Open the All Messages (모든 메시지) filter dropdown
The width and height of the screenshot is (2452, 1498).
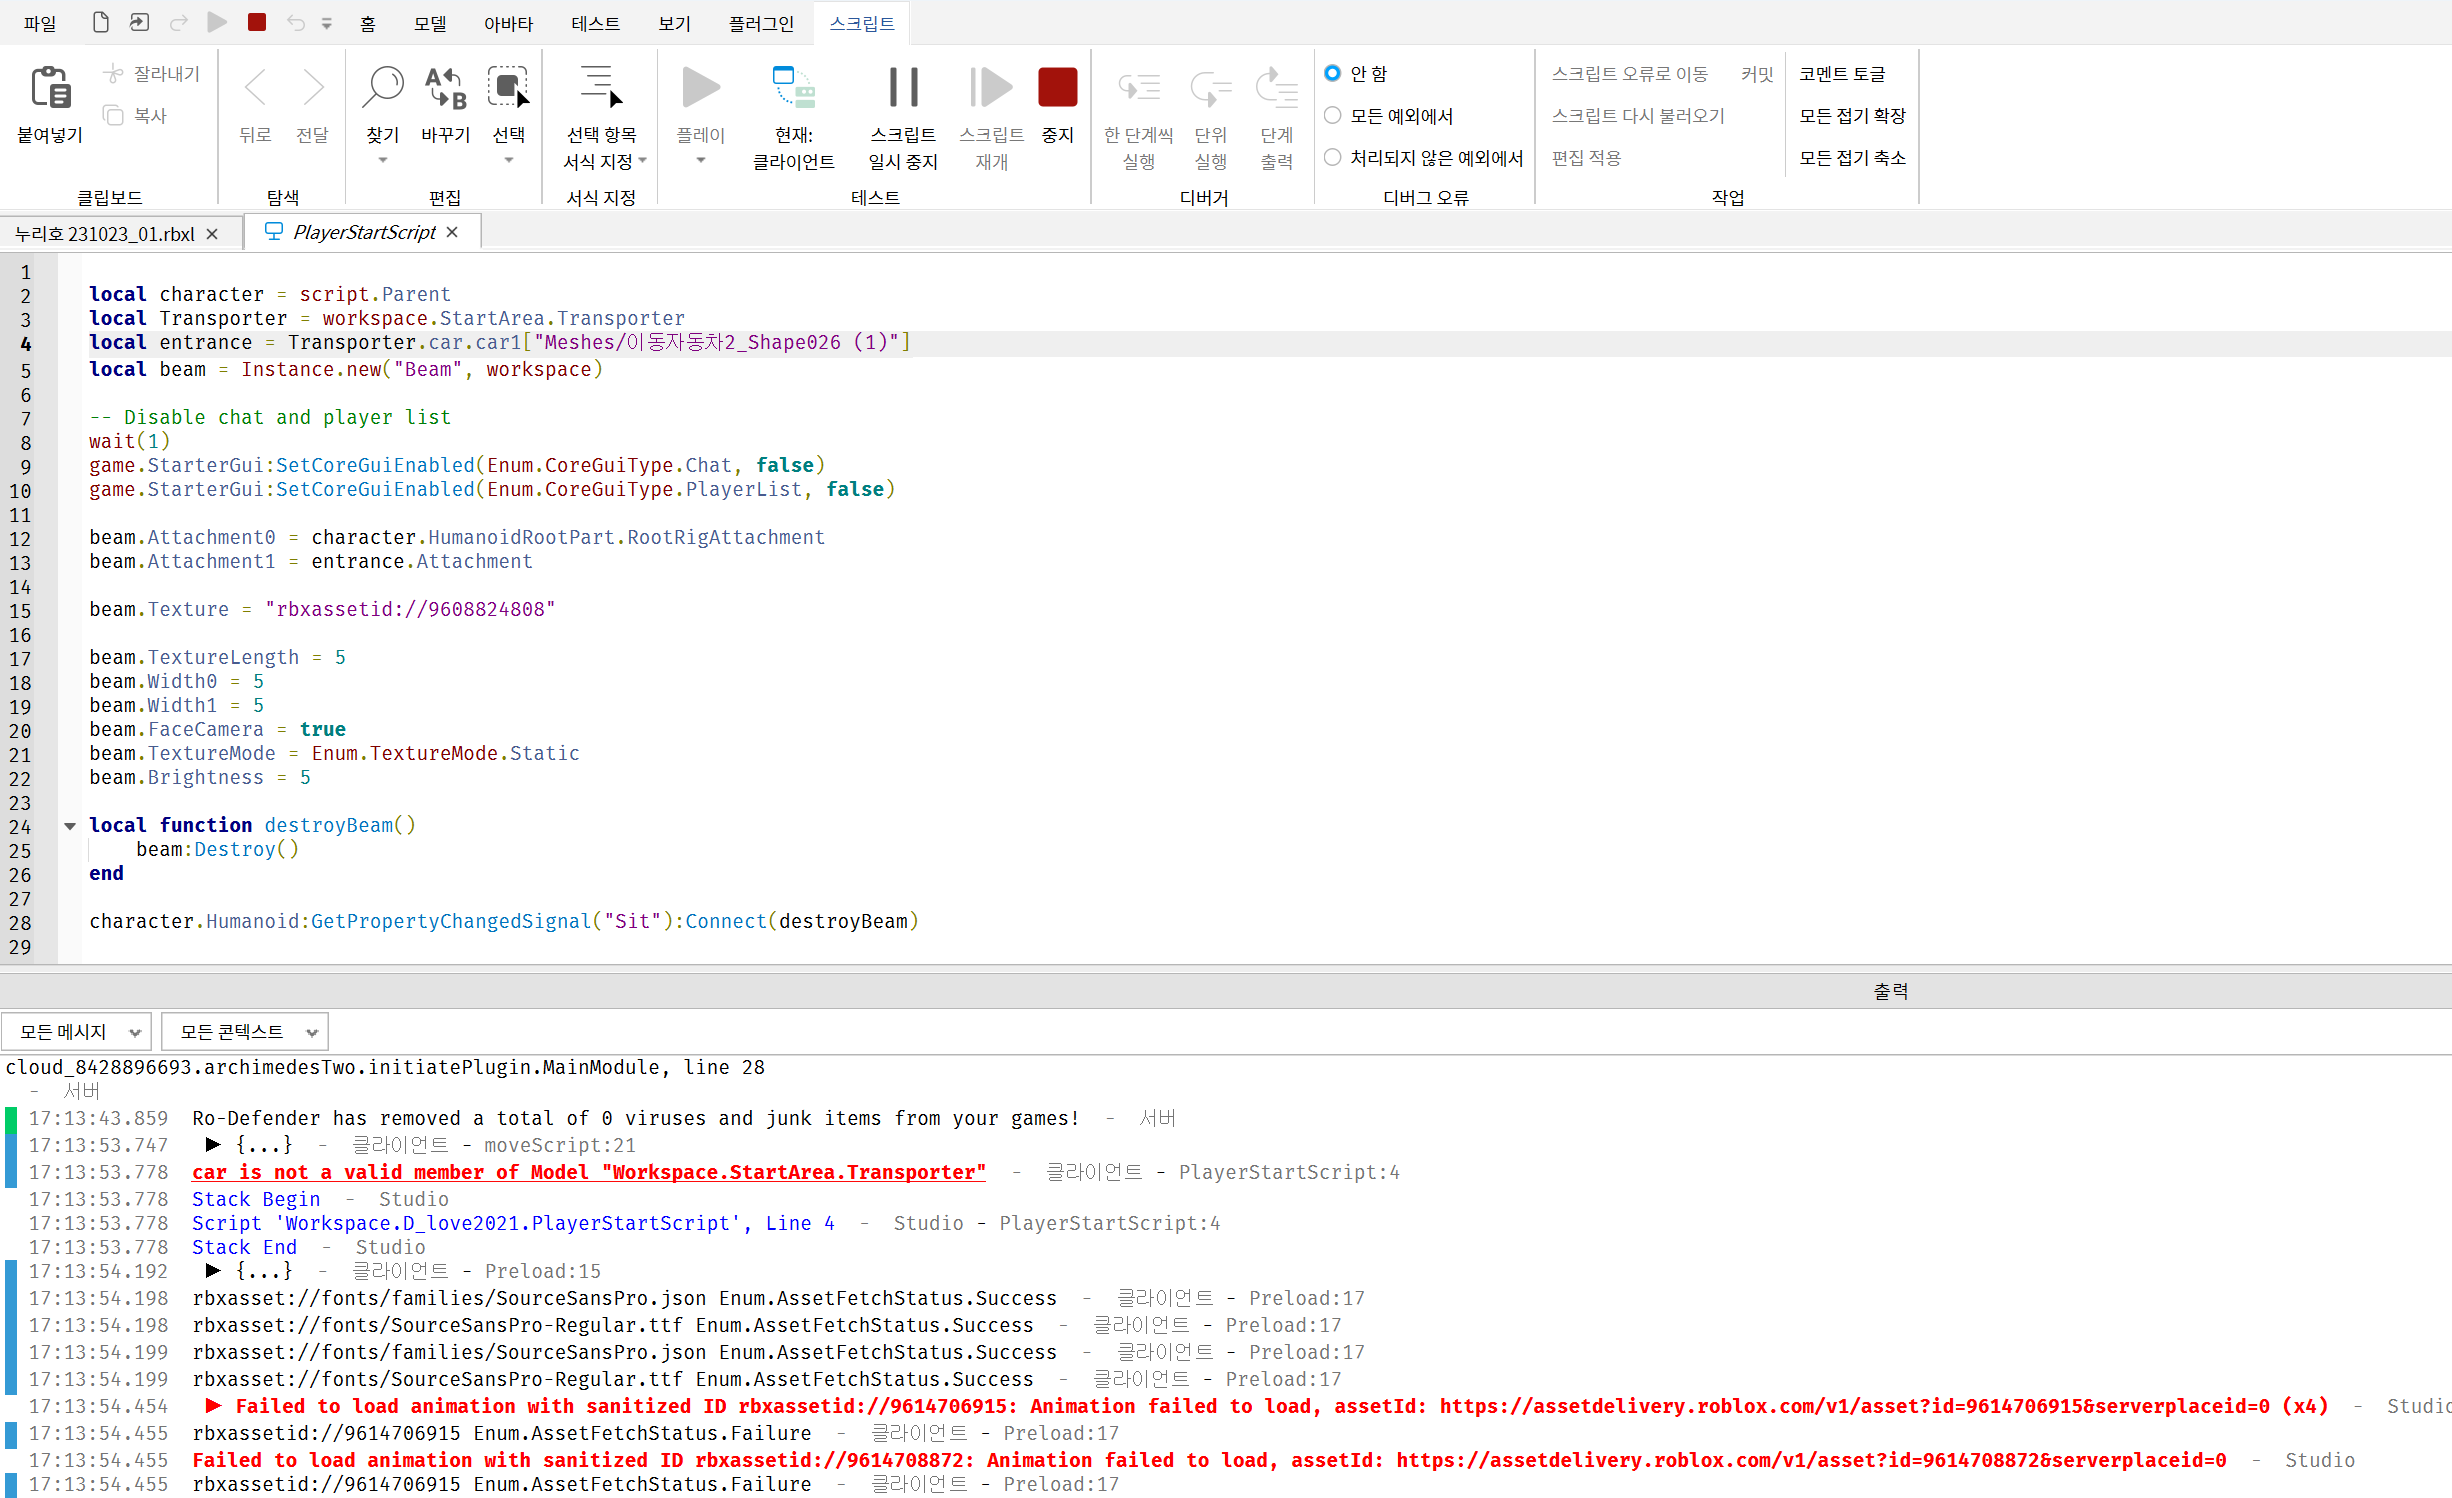tap(76, 1031)
